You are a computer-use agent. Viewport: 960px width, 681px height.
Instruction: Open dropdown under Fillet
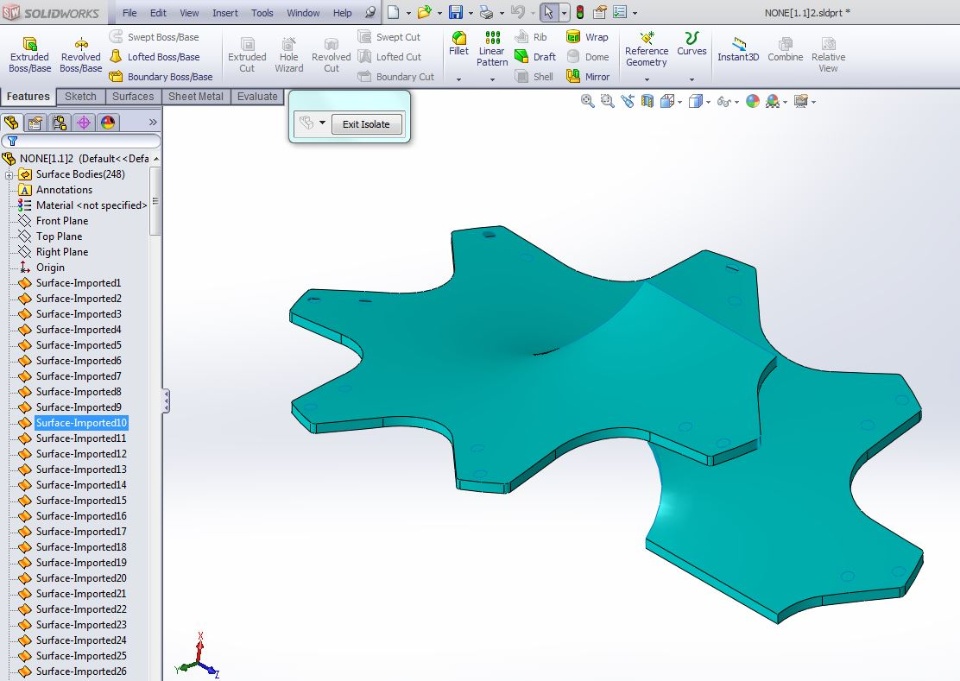coord(459,79)
